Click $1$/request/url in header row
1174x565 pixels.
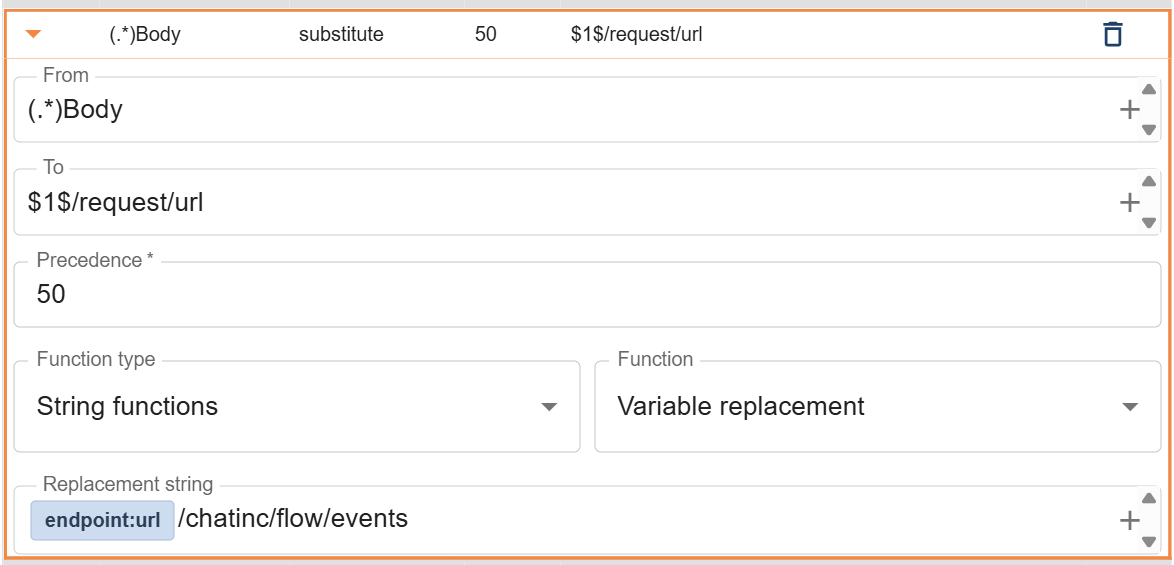[636, 35]
